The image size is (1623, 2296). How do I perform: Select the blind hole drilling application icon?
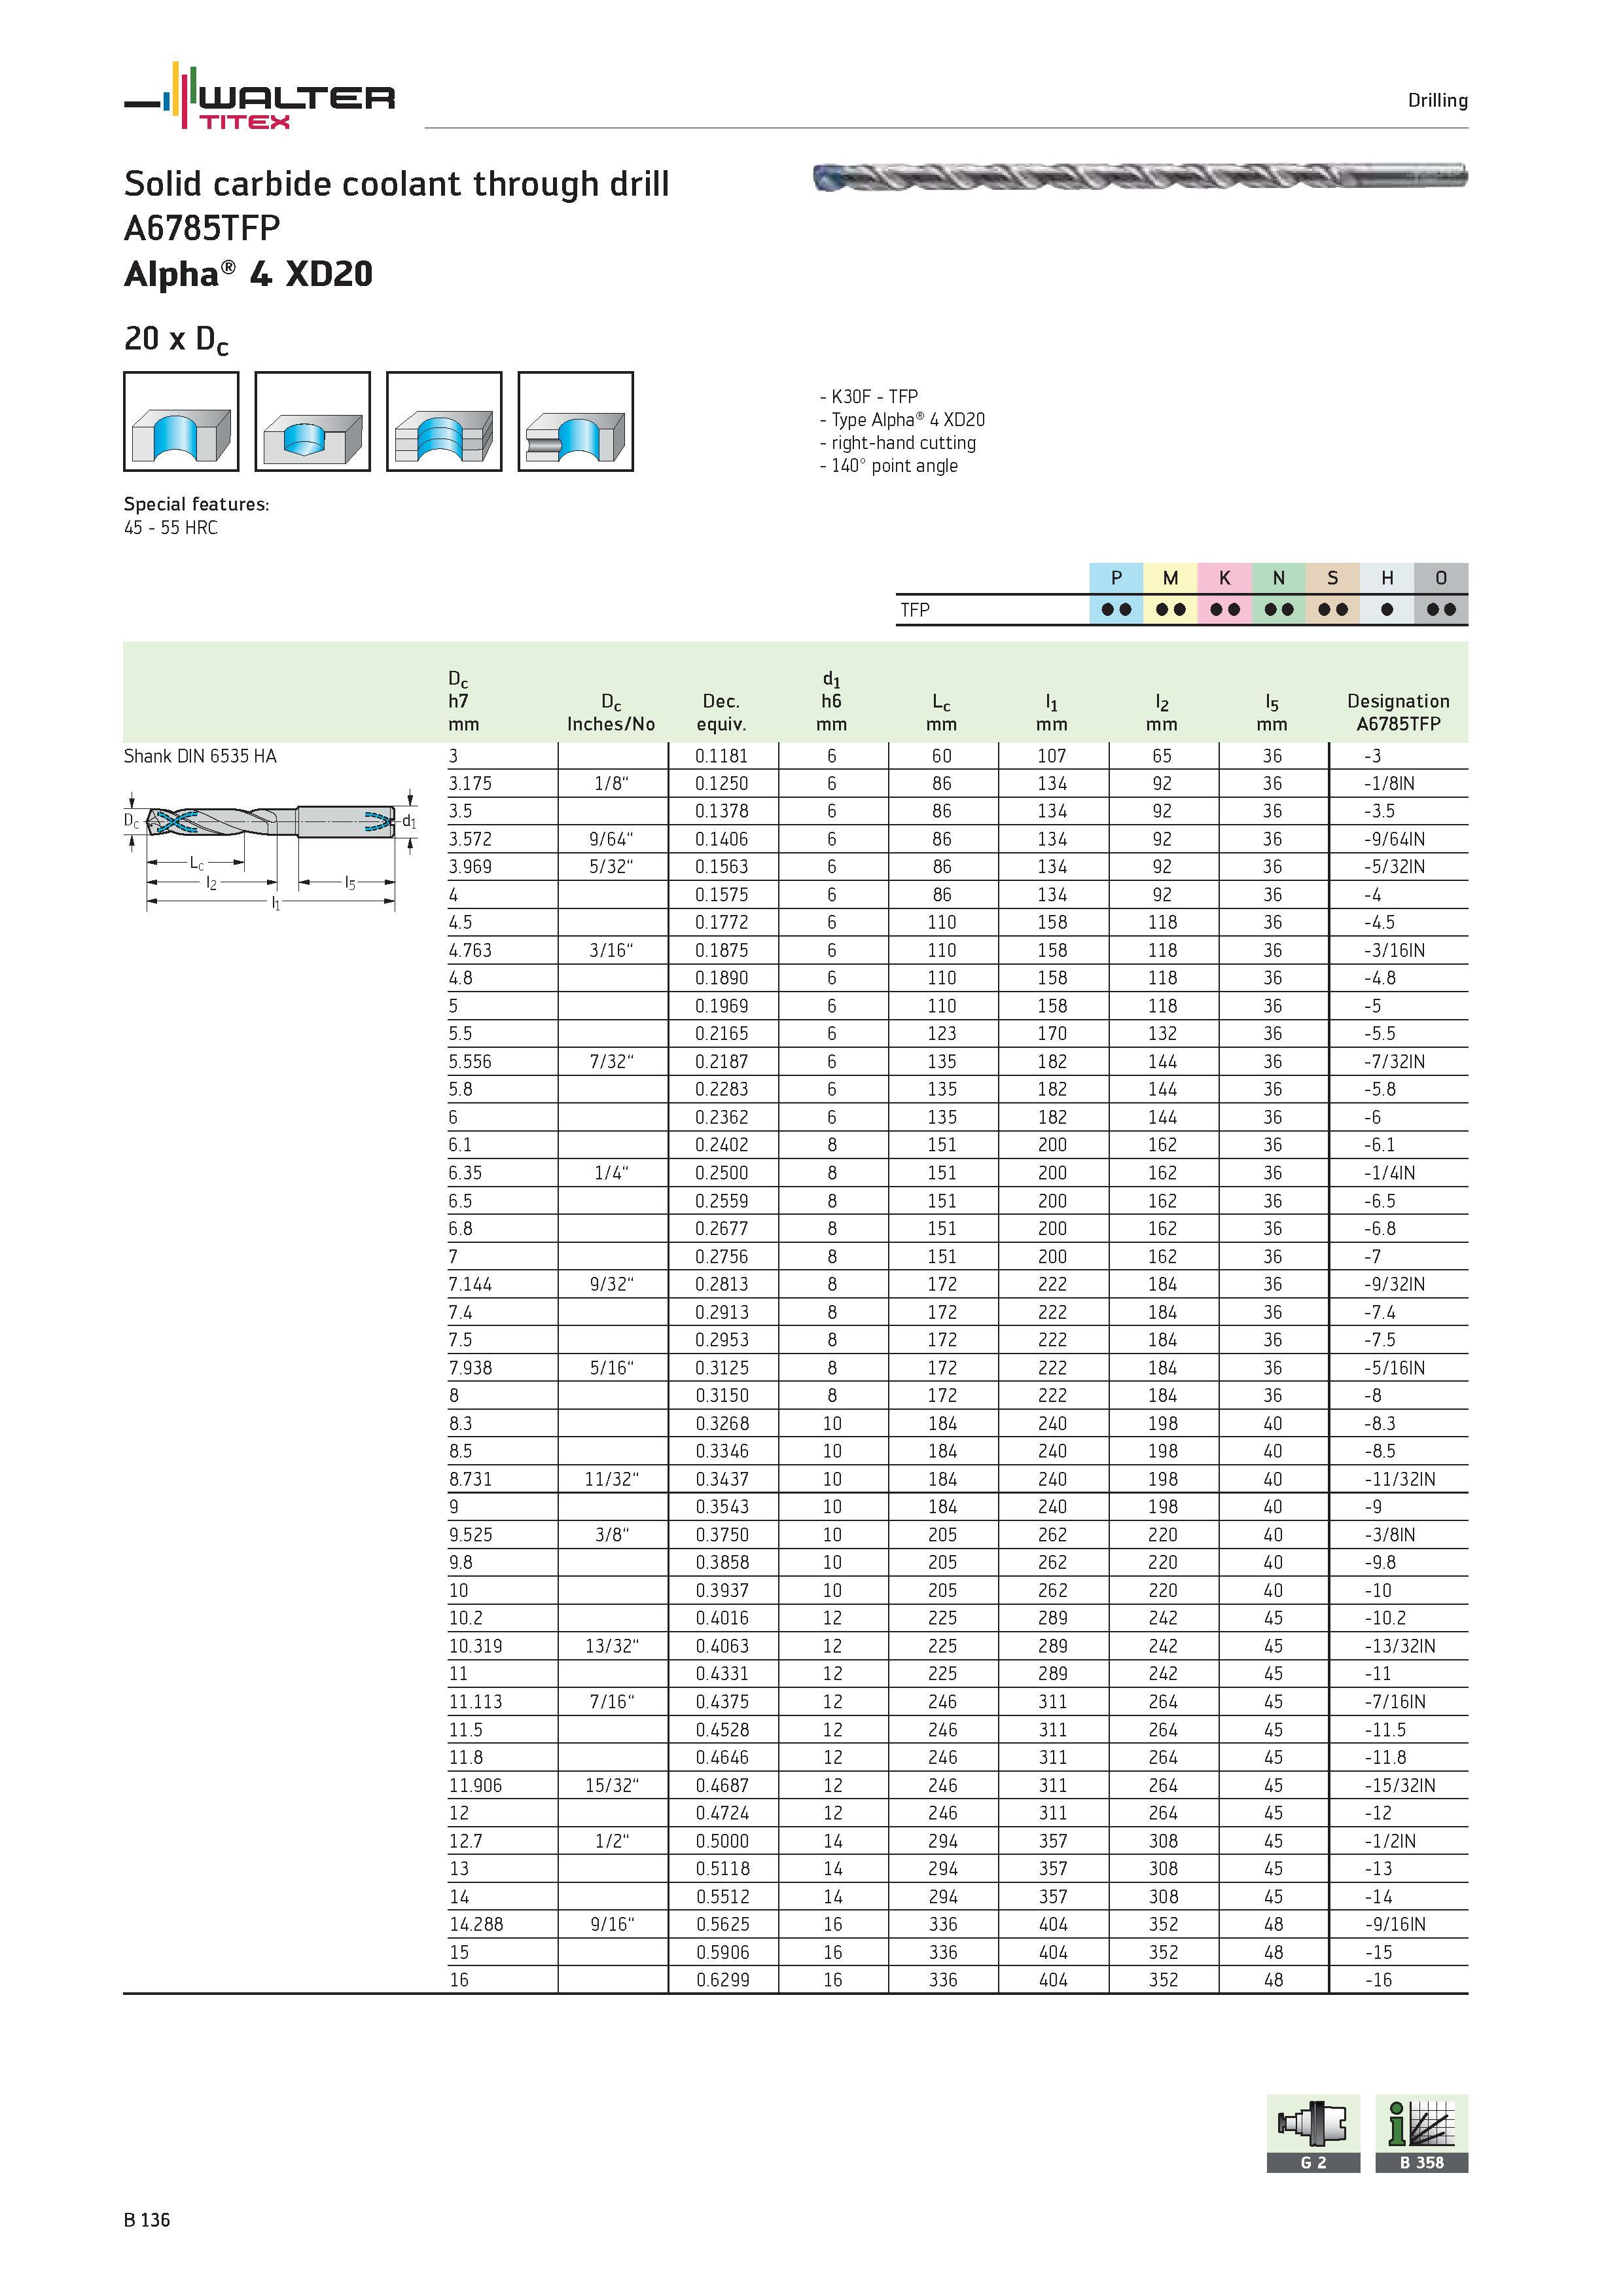pyautogui.click(x=313, y=421)
